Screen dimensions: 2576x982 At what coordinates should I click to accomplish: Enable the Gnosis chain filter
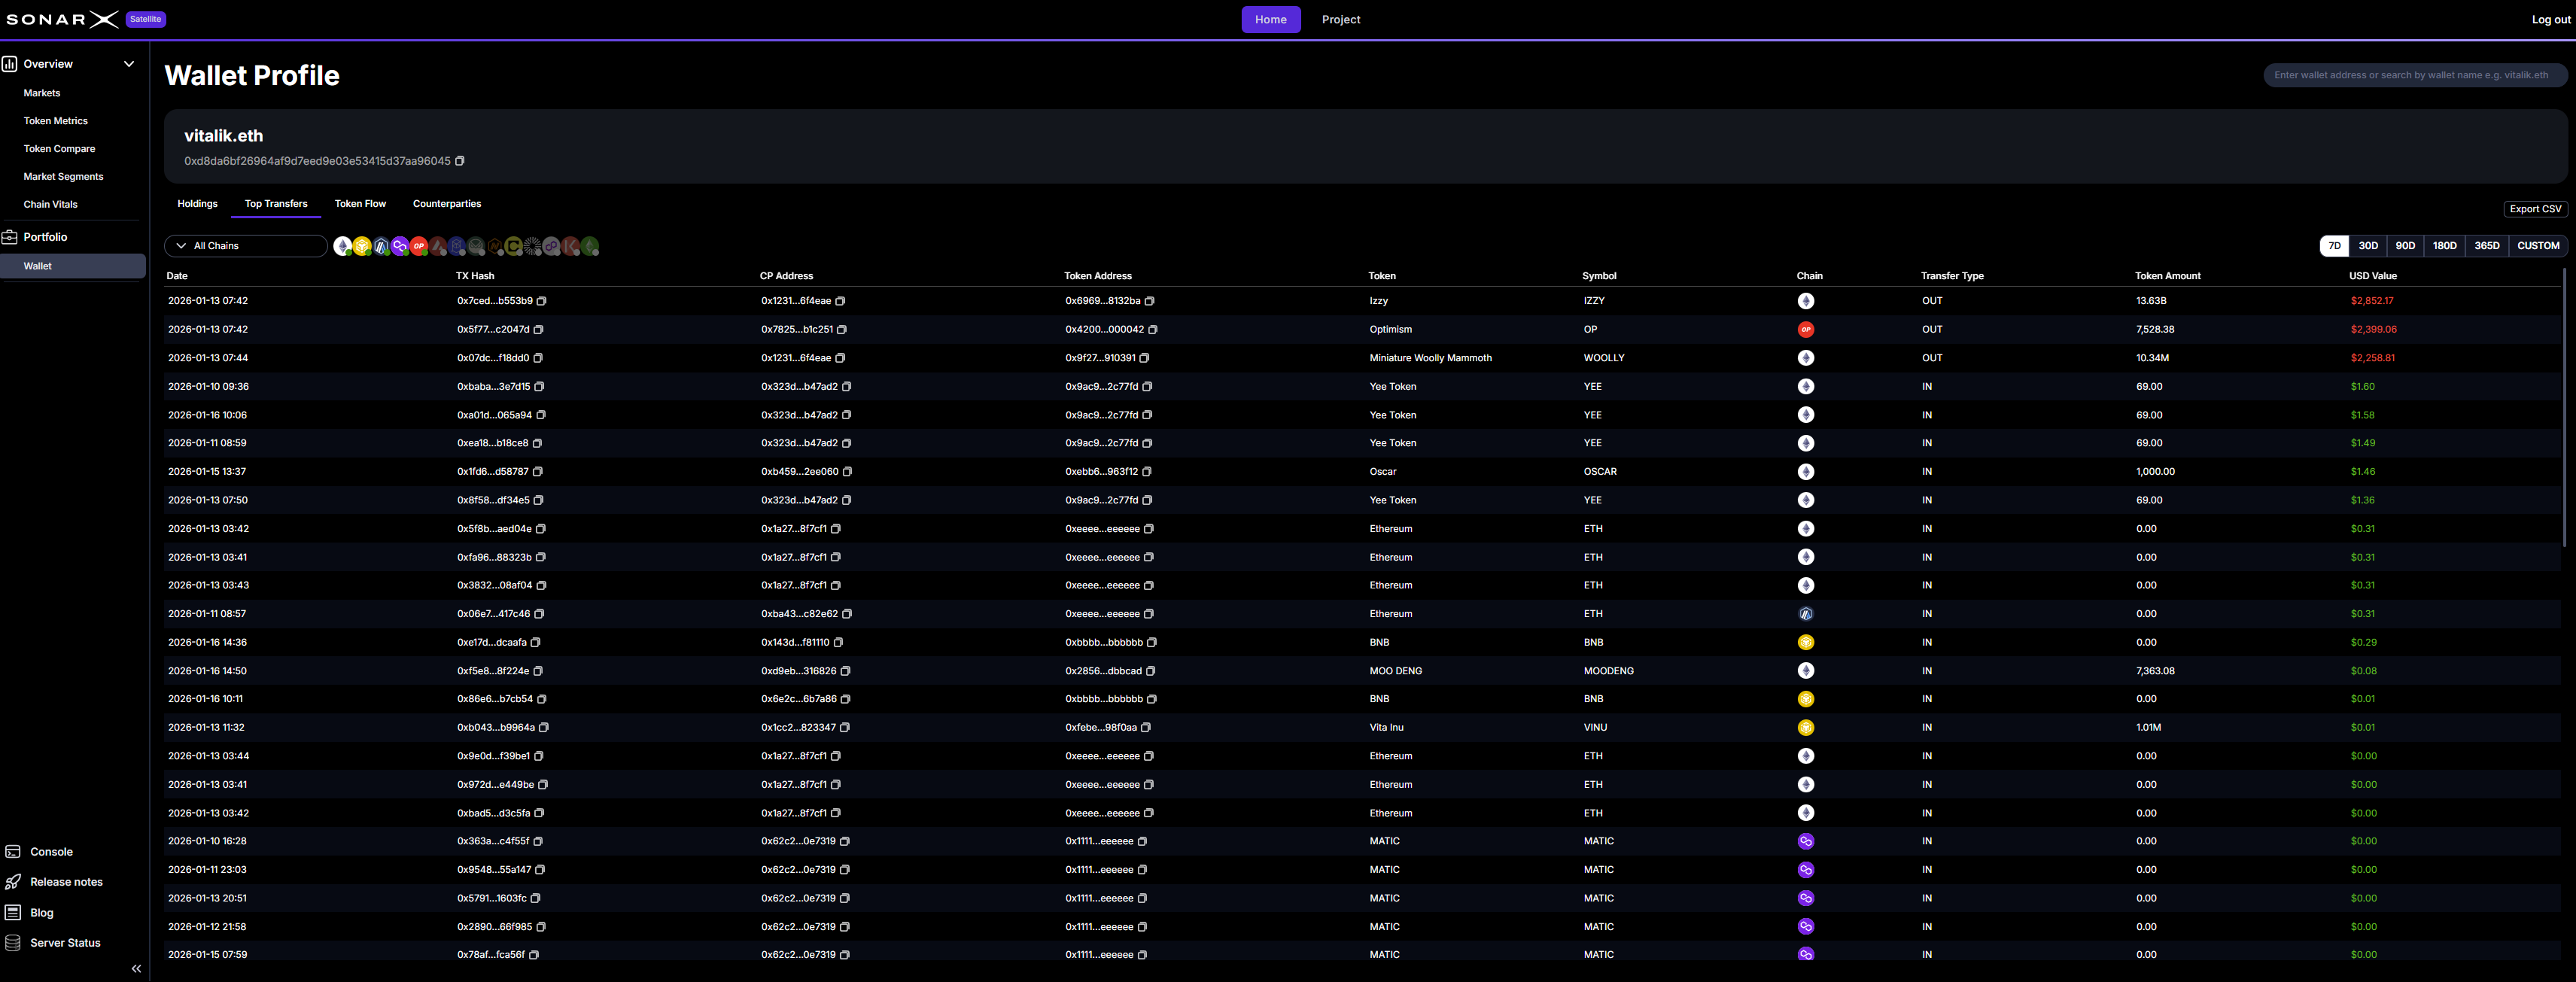point(476,246)
